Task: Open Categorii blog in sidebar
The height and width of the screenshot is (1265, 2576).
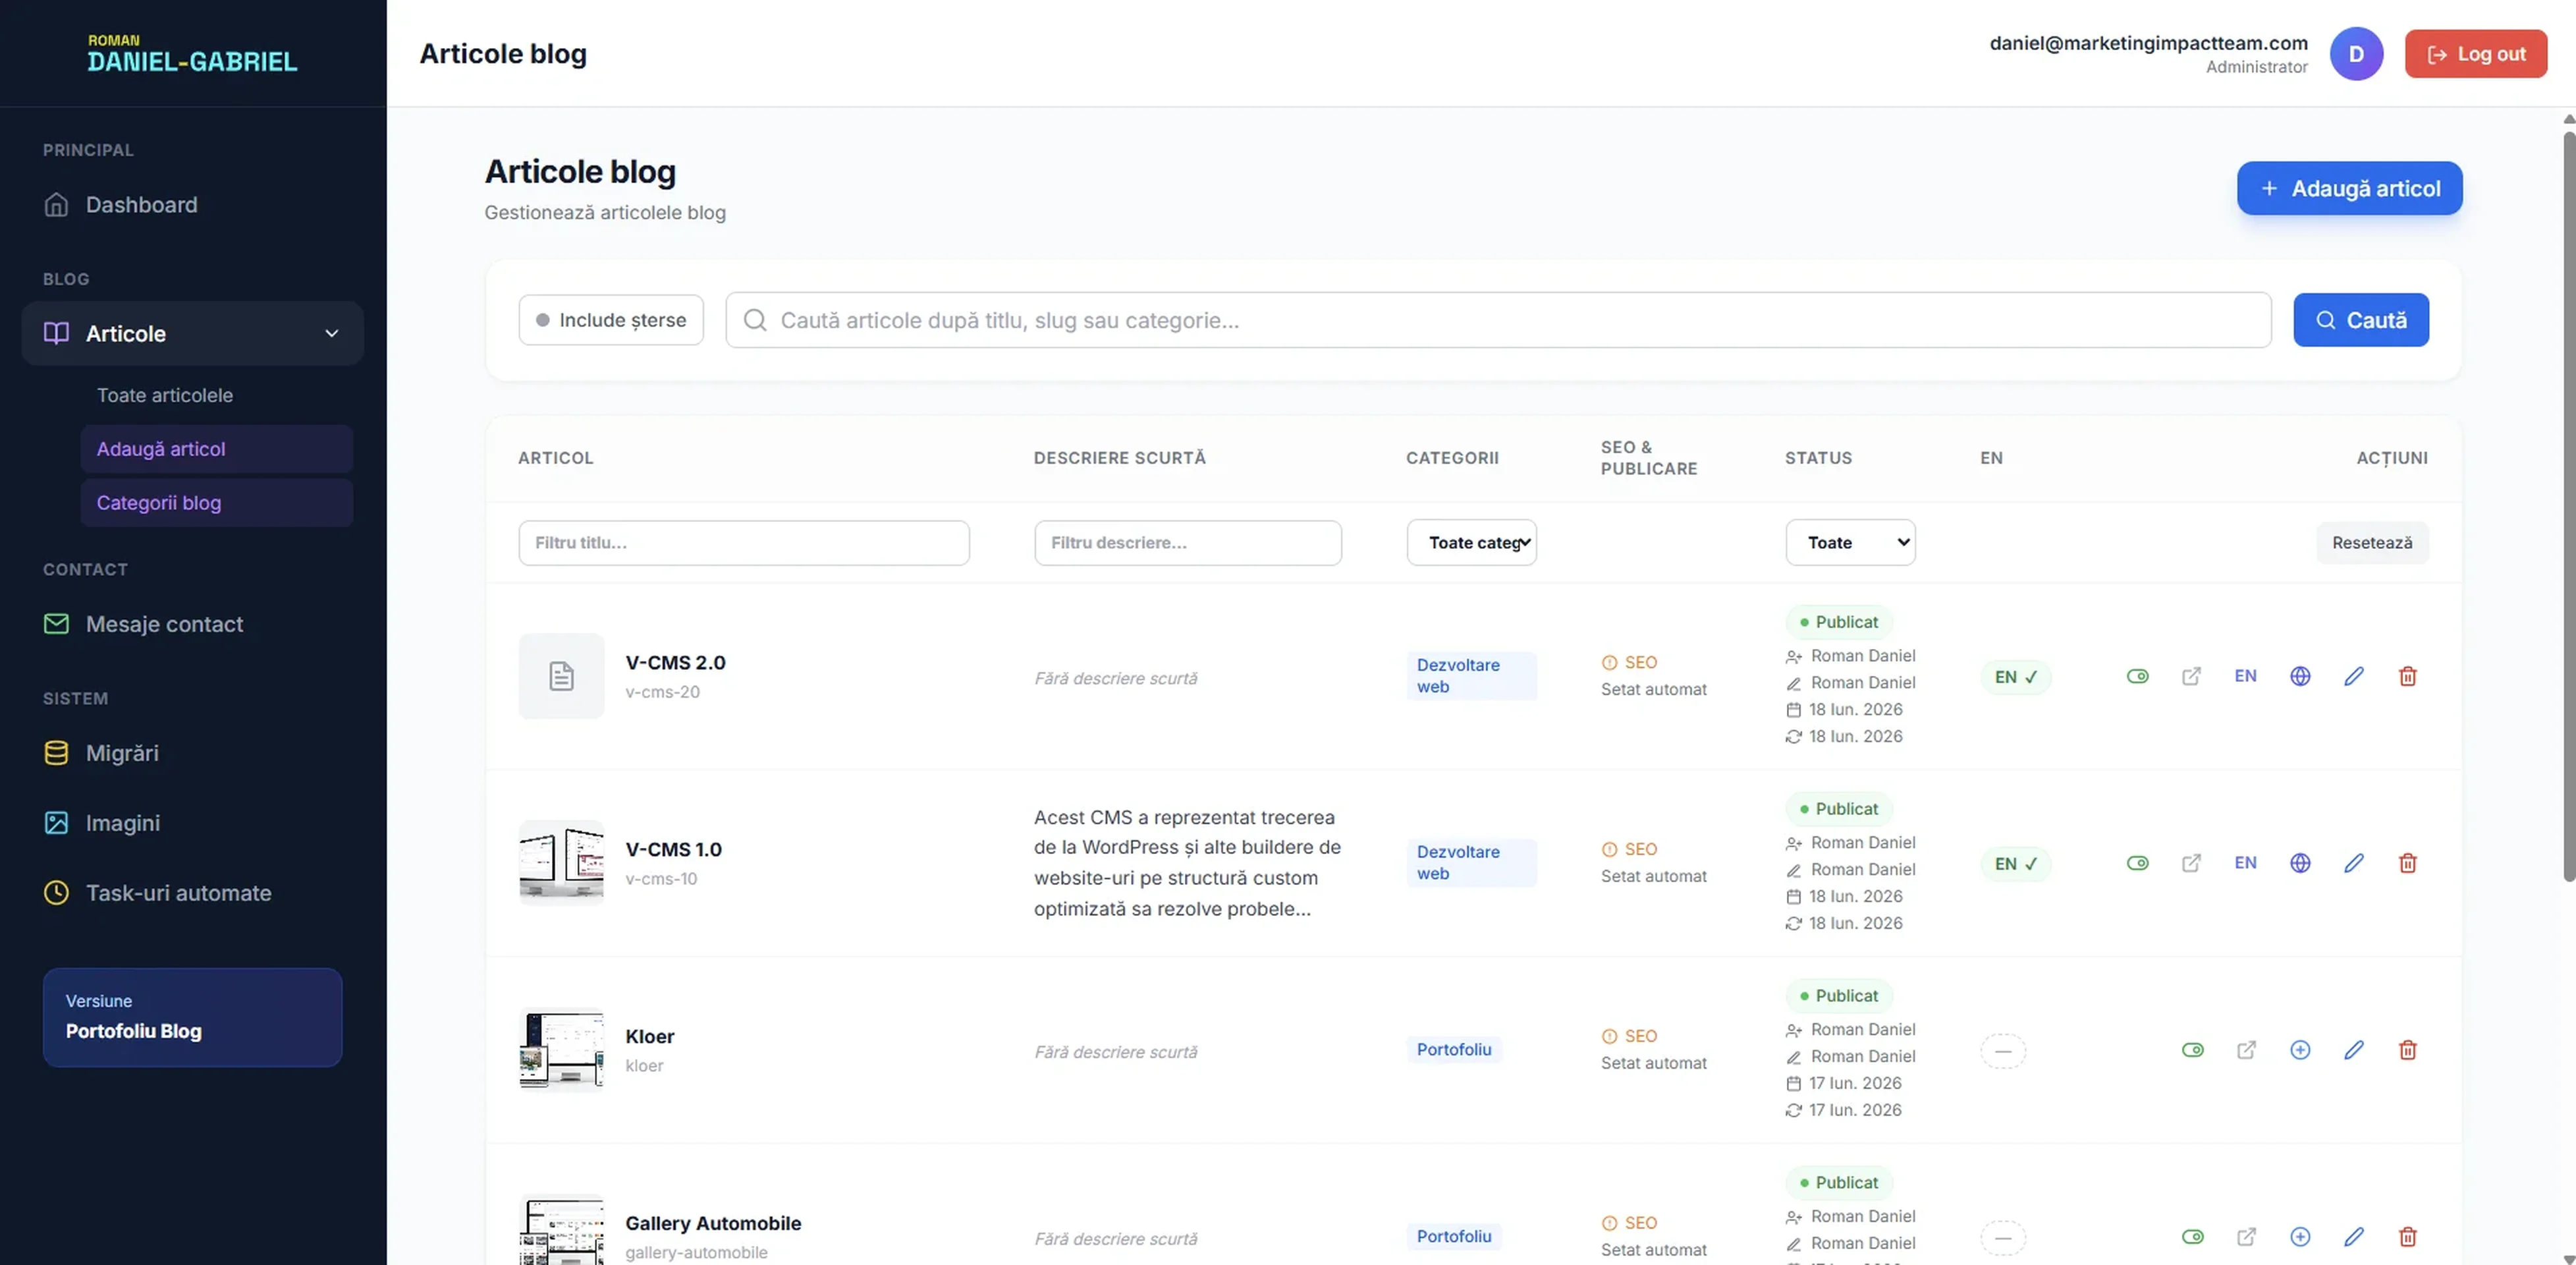Action: click(x=216, y=503)
